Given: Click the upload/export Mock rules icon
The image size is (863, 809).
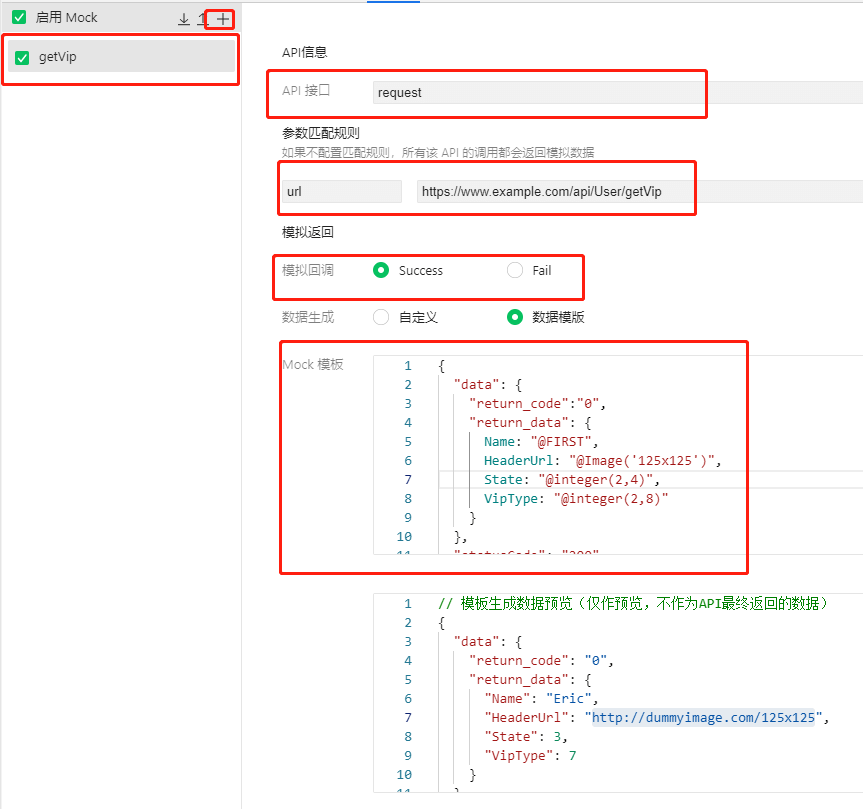Looking at the screenshot, I should point(201,19).
